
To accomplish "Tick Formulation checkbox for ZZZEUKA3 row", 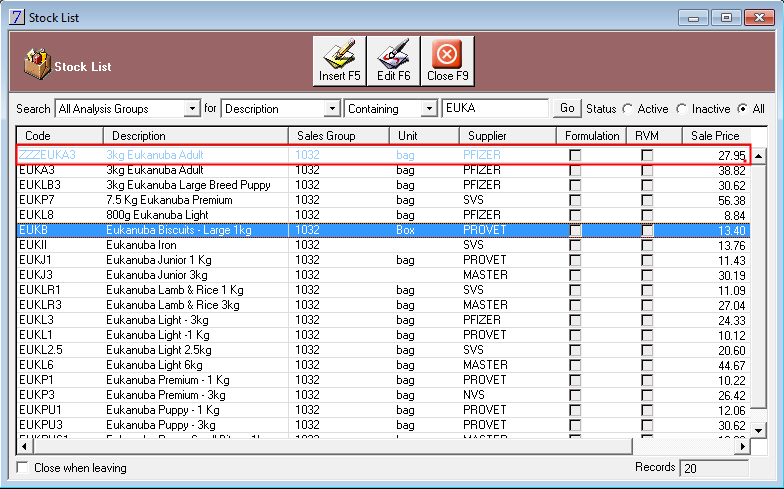I will [575, 155].
